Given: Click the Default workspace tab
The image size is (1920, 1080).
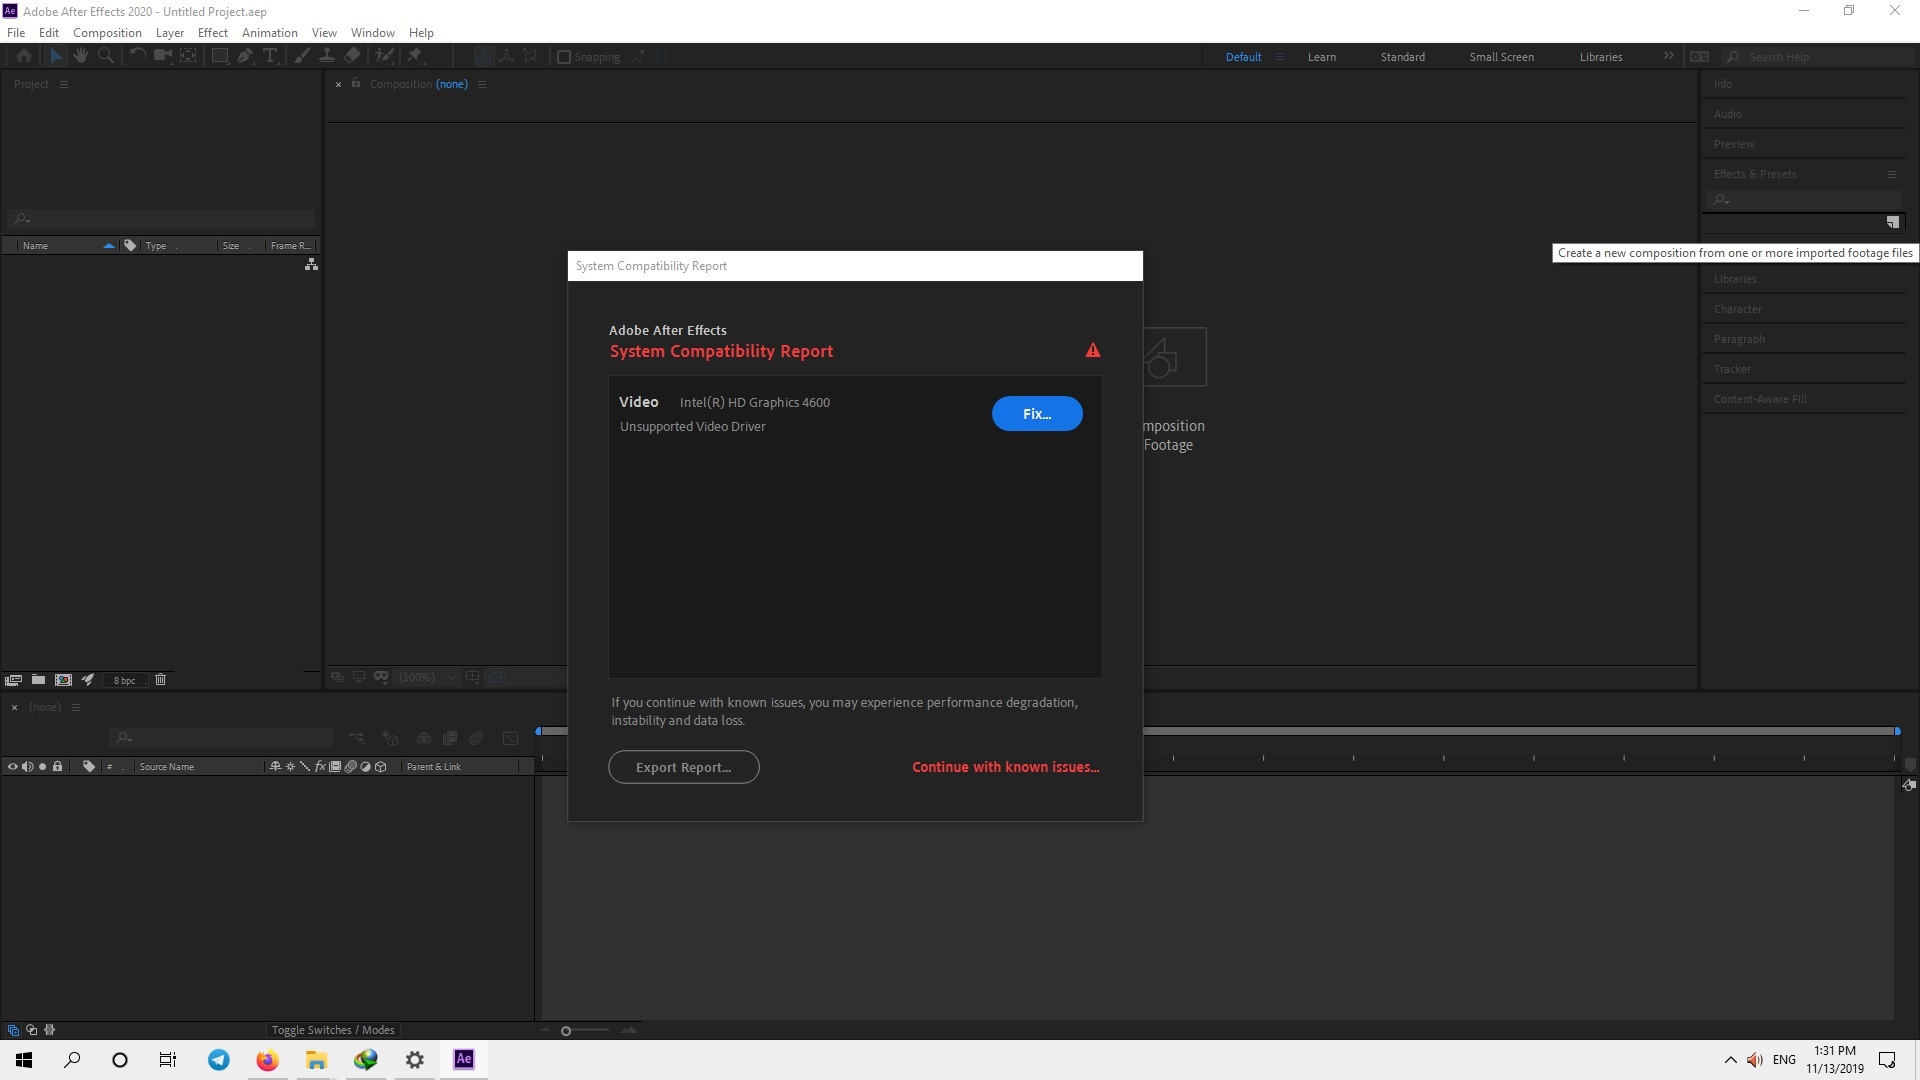Looking at the screenshot, I should click(1241, 55).
